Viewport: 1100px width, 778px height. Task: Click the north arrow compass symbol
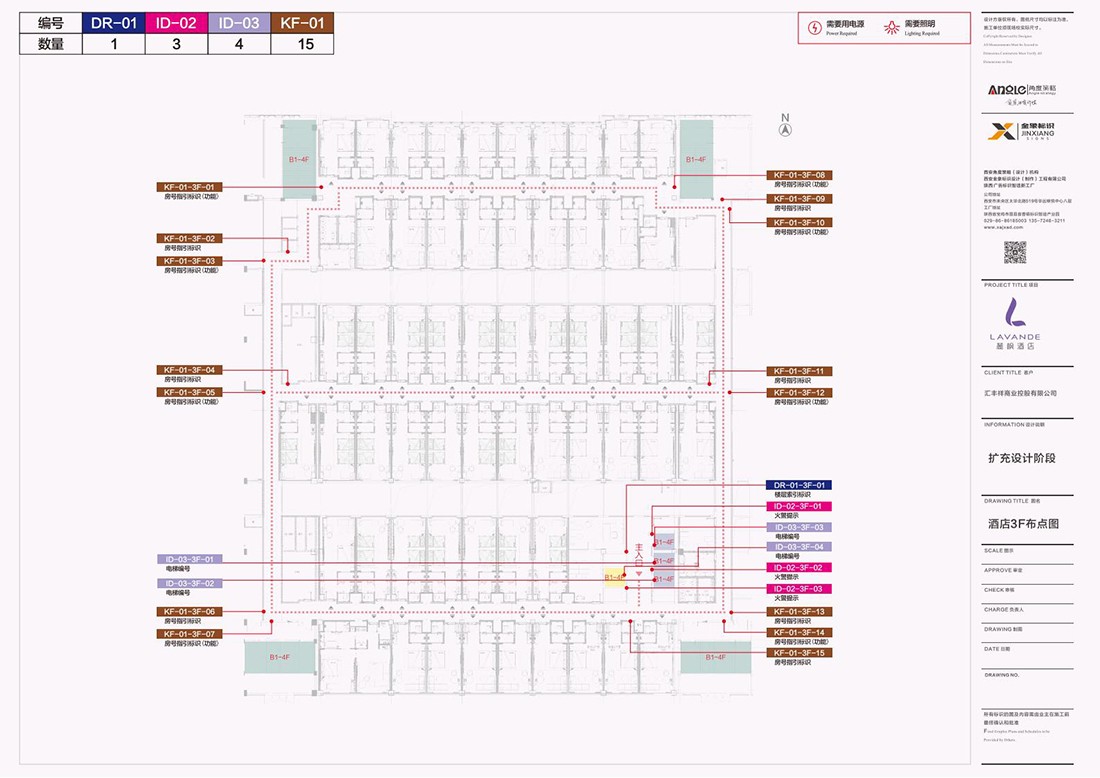click(x=785, y=129)
